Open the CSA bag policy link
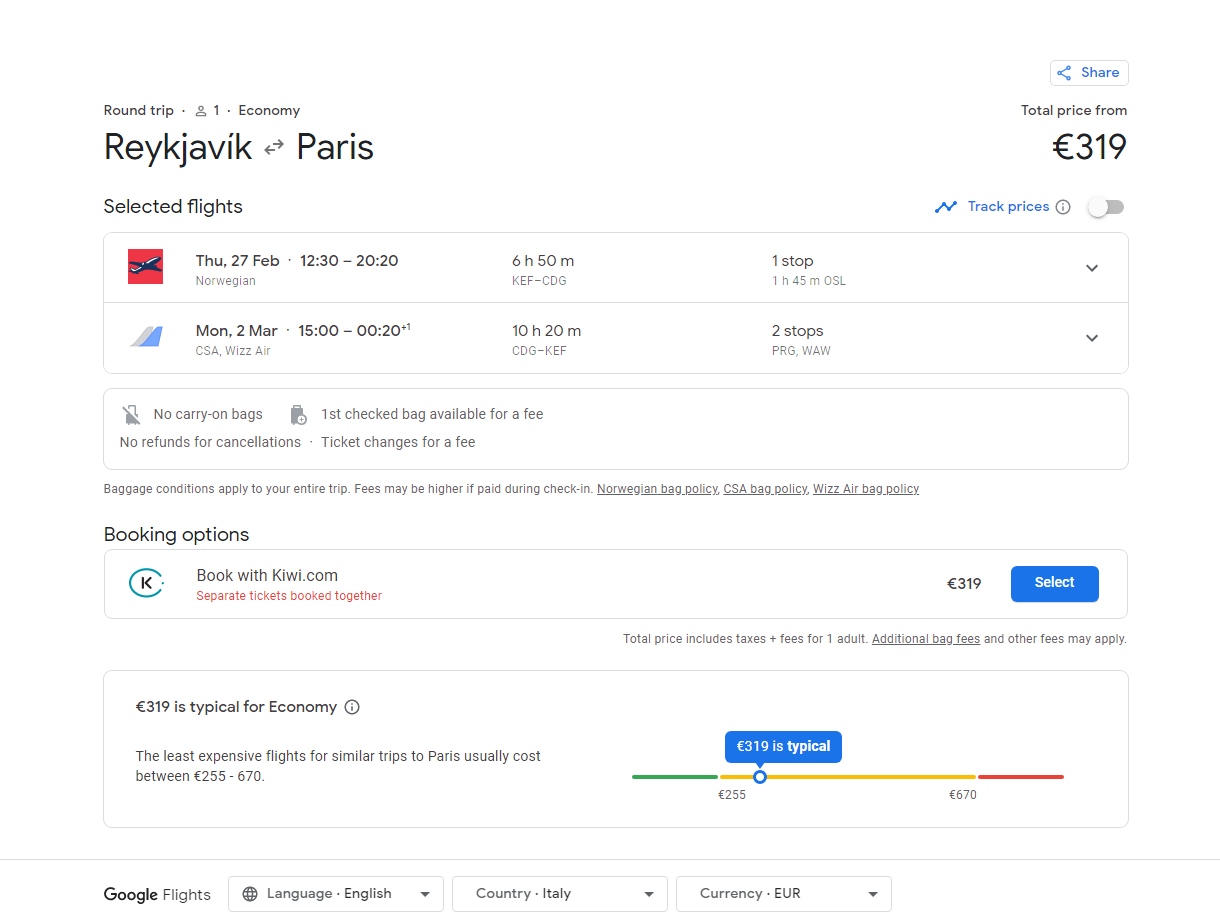This screenshot has width=1220, height=922. pos(765,489)
